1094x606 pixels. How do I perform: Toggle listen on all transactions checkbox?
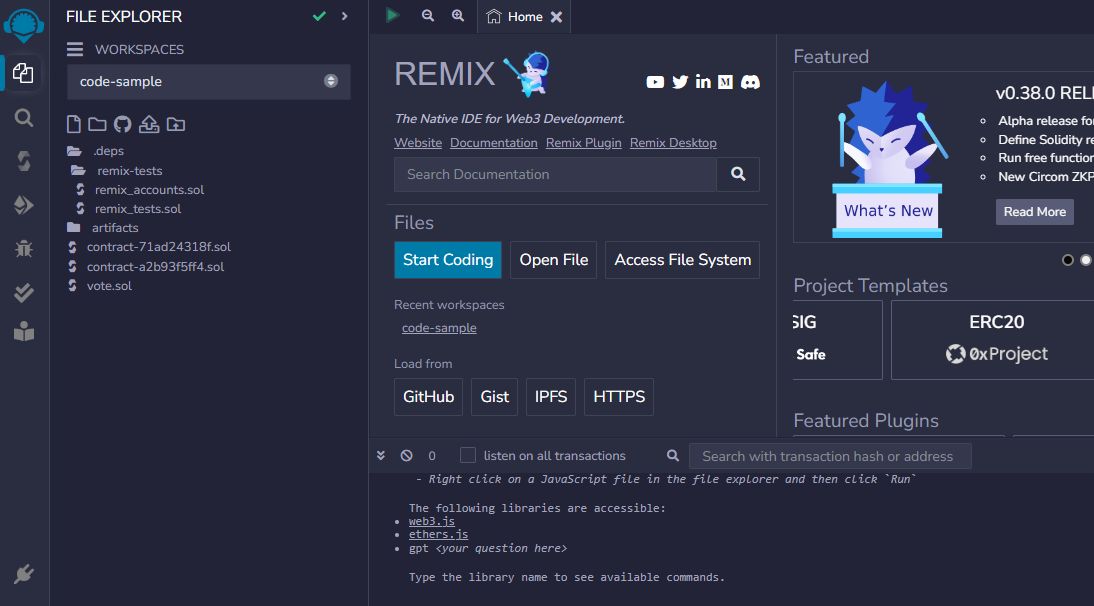pyautogui.click(x=467, y=455)
